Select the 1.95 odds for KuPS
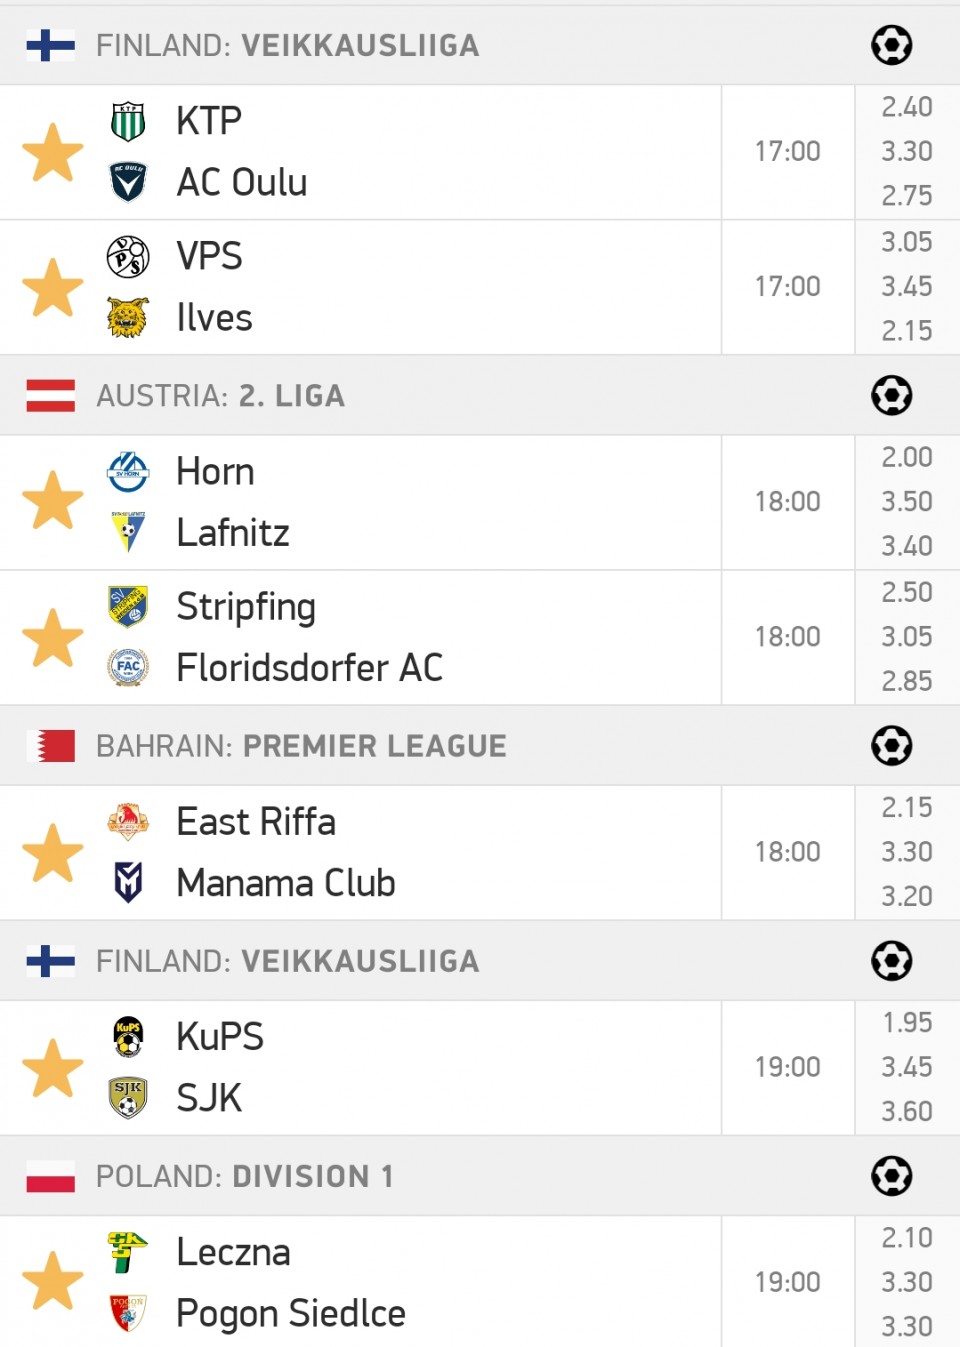Viewport: 960px width, 1347px height. pyautogui.click(x=907, y=1022)
